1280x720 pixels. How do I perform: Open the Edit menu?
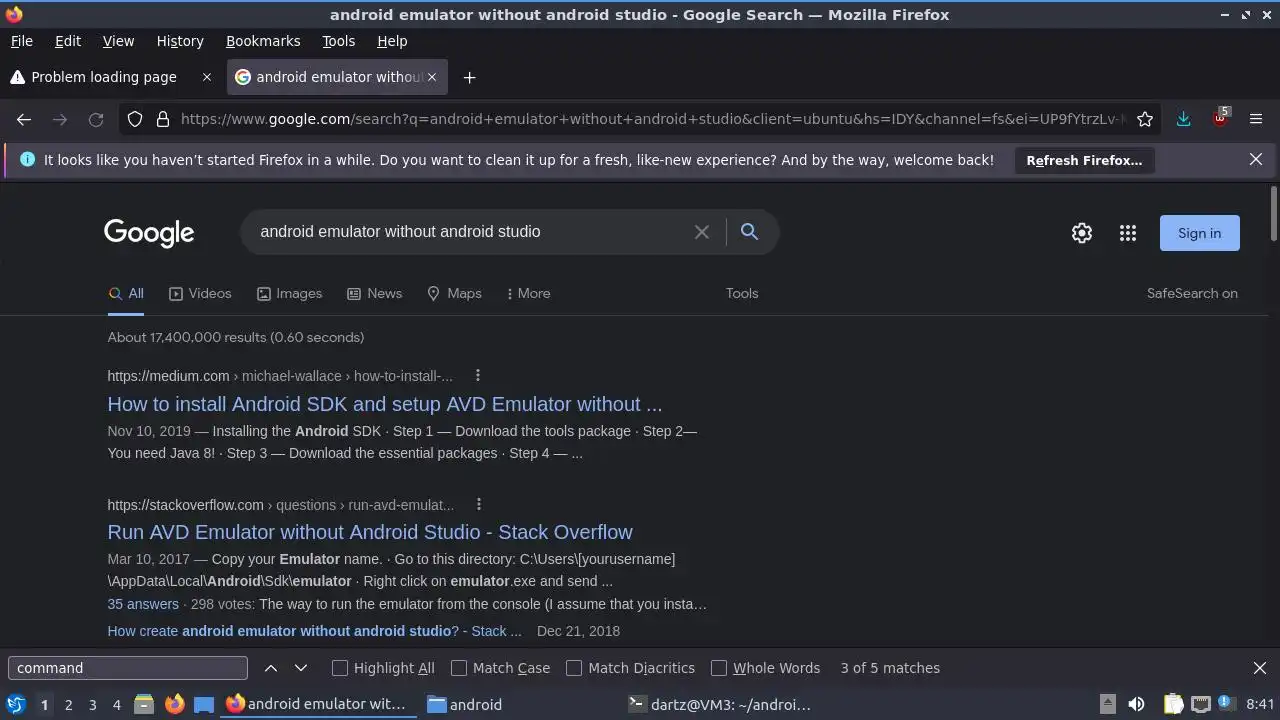tap(68, 41)
